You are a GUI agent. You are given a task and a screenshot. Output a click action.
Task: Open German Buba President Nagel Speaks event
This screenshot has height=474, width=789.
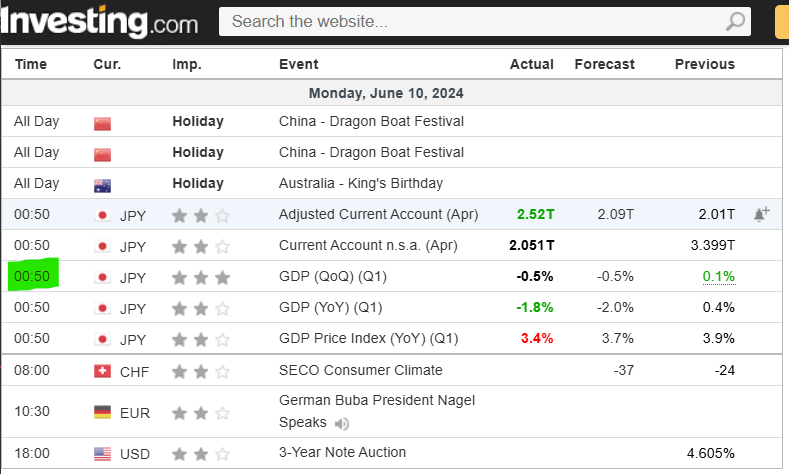pos(376,401)
